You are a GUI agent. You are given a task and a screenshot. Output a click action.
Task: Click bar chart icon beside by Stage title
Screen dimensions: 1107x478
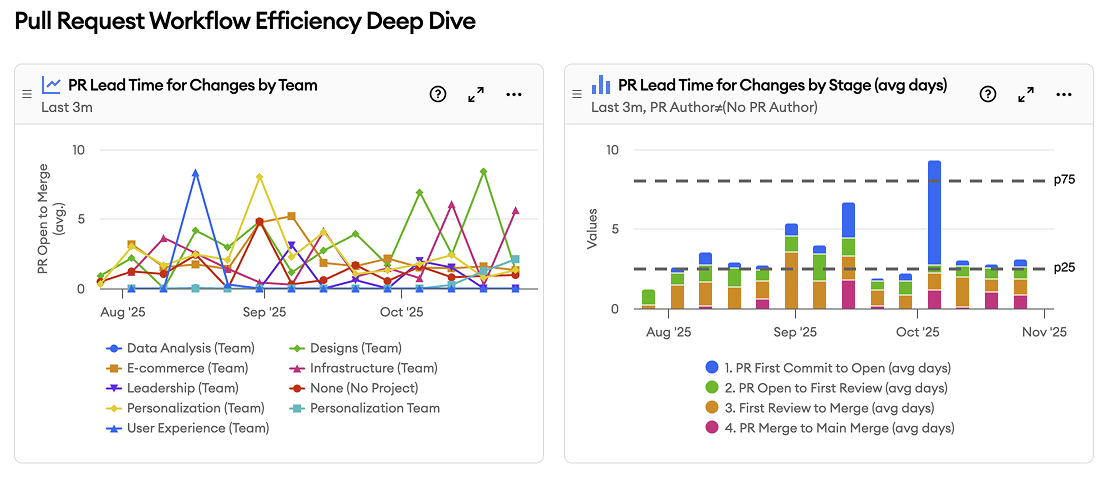point(601,85)
